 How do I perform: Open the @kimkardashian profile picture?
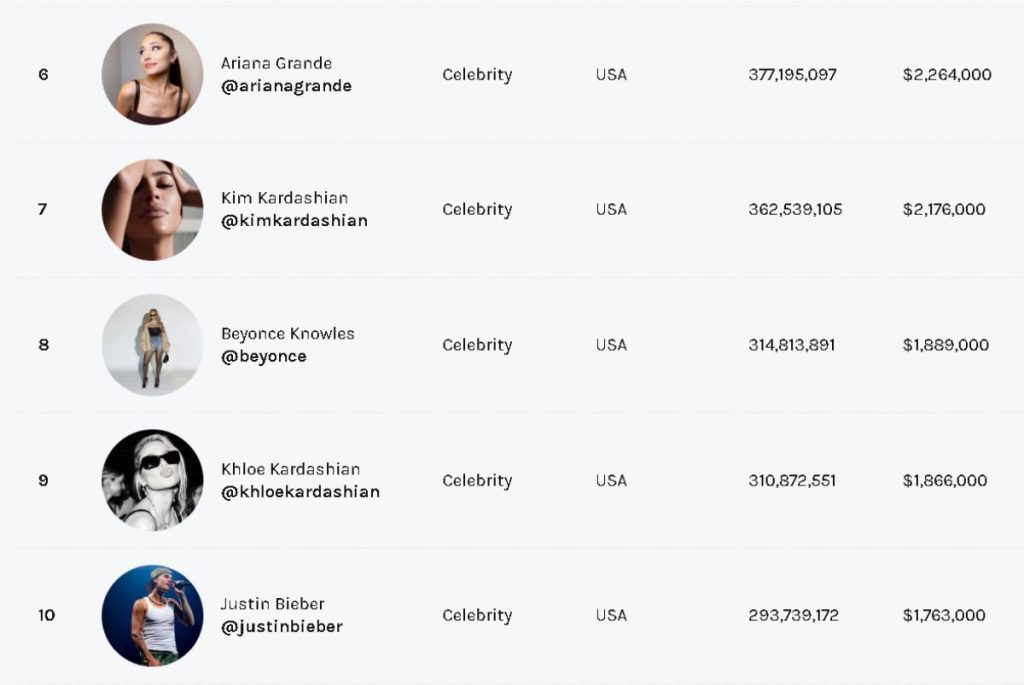click(152, 209)
